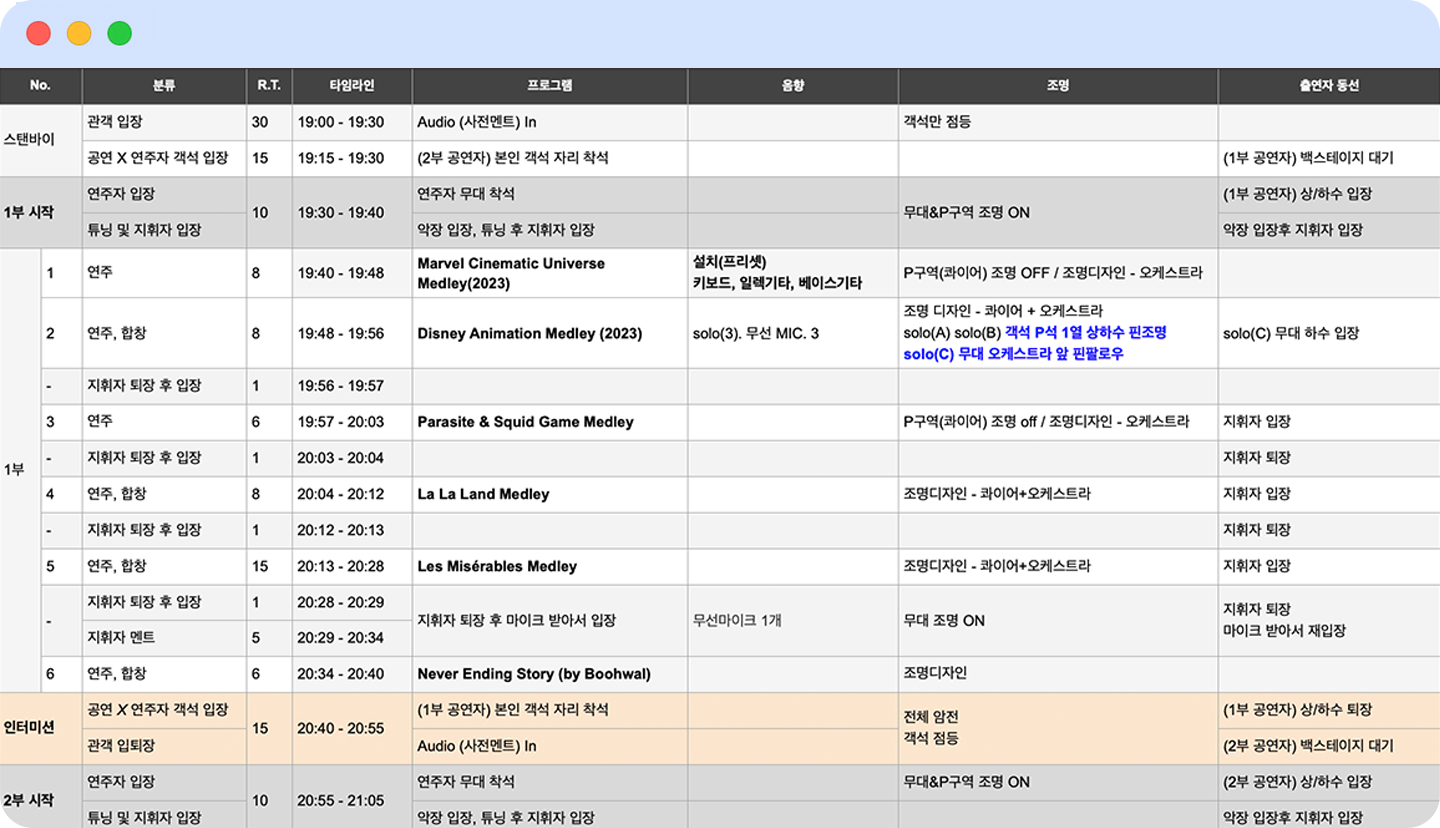
Task: Select the '20:28 - 20:29' timeline cell
Action: point(351,602)
